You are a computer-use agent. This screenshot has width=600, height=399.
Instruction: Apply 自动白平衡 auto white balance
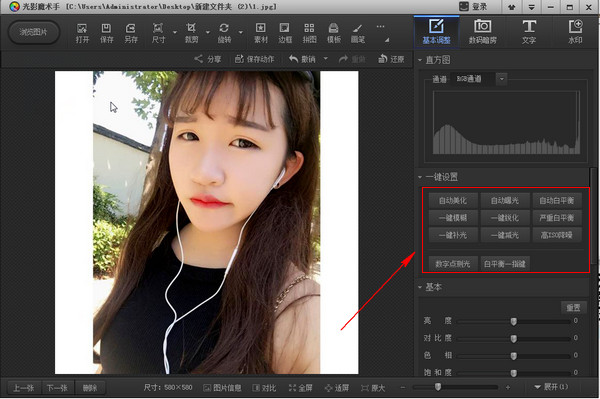[557, 200]
